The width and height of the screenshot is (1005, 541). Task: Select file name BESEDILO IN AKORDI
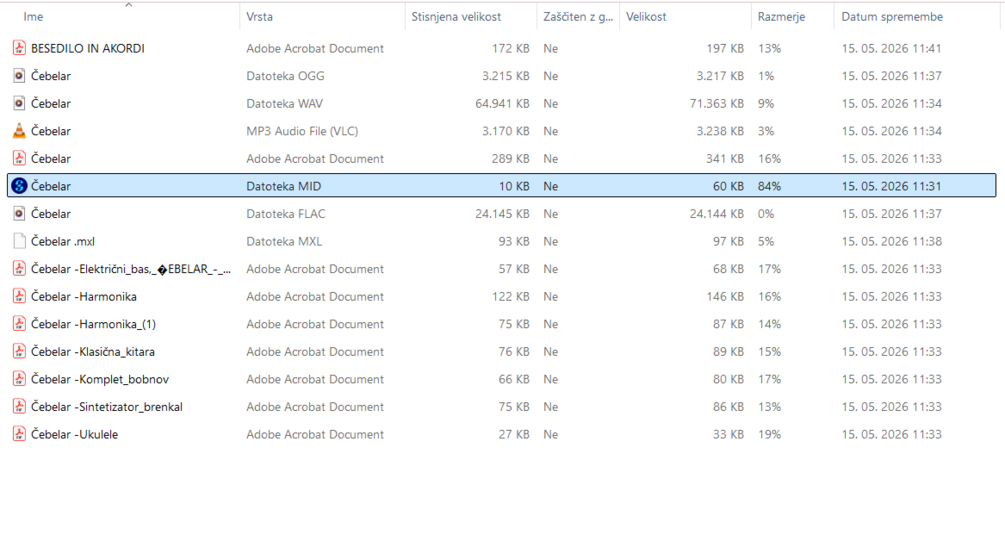coord(88,48)
